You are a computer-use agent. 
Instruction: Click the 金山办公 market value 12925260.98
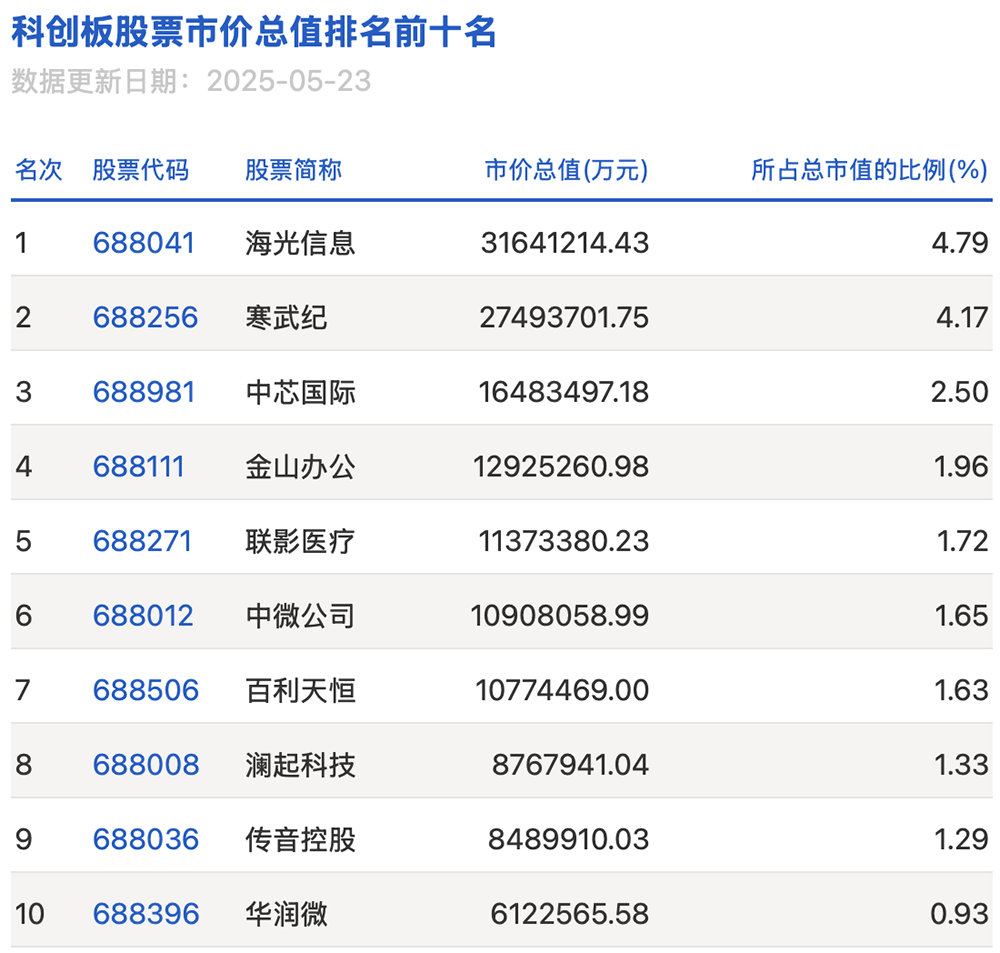click(564, 467)
